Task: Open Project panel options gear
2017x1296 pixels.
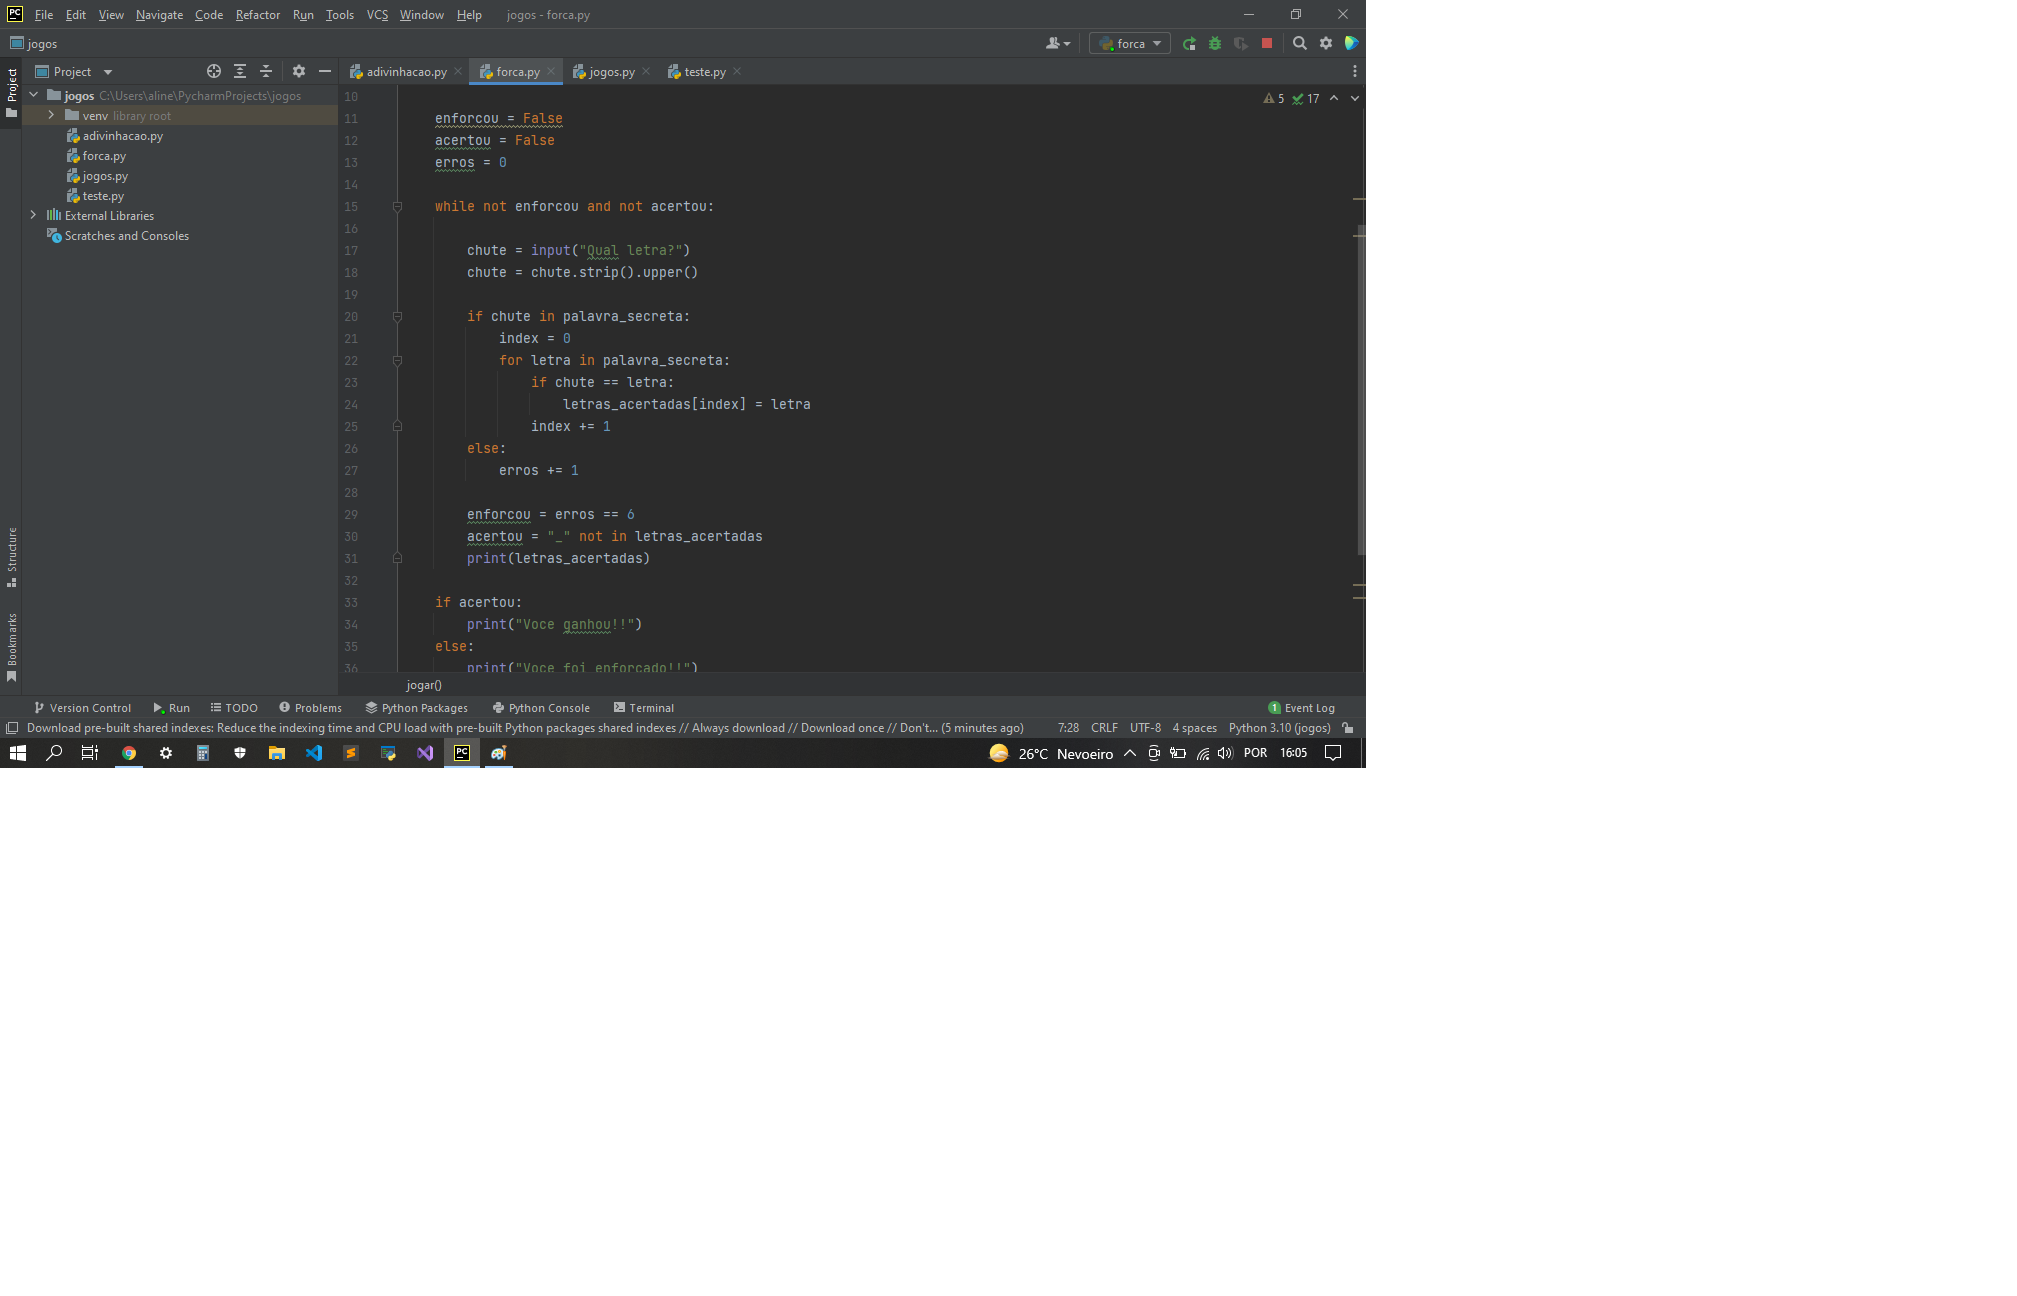Action: tap(299, 72)
